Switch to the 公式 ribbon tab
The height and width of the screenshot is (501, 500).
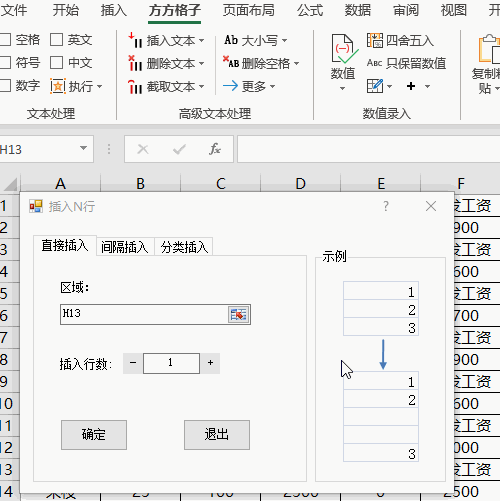(310, 10)
